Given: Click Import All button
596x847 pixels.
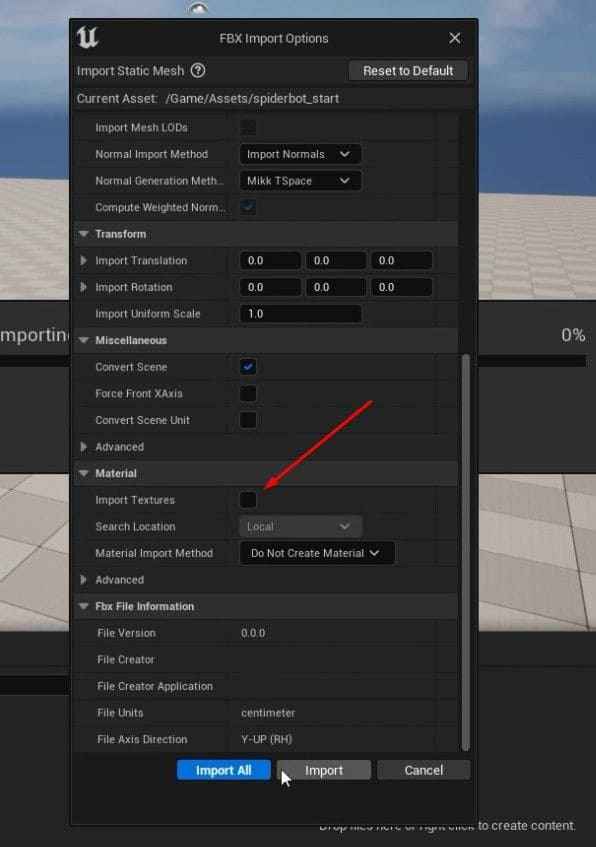Looking at the screenshot, I should point(224,770).
